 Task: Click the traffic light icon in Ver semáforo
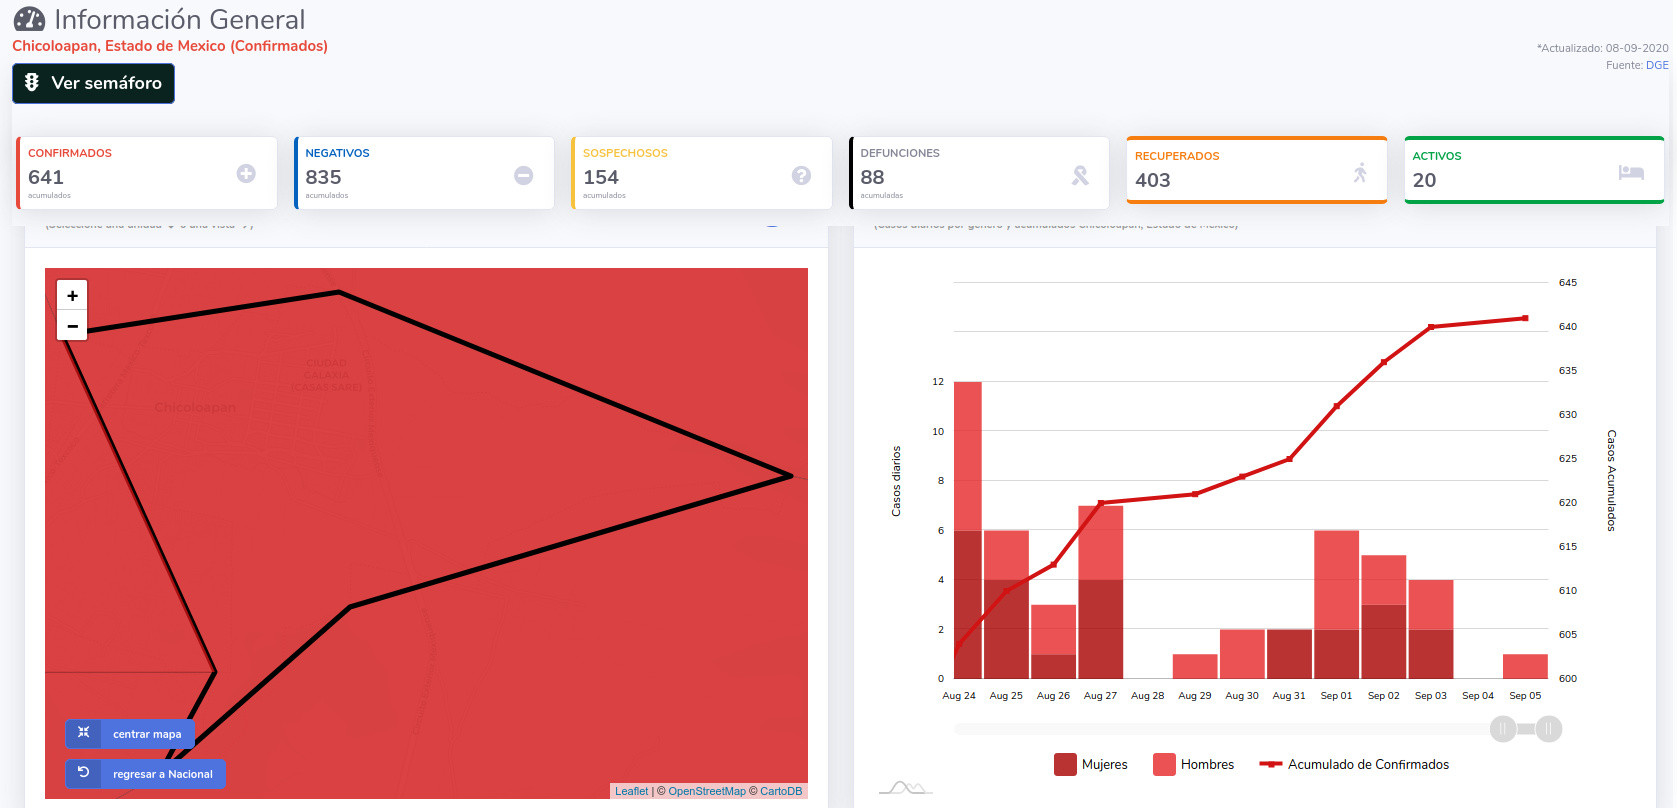[32, 83]
